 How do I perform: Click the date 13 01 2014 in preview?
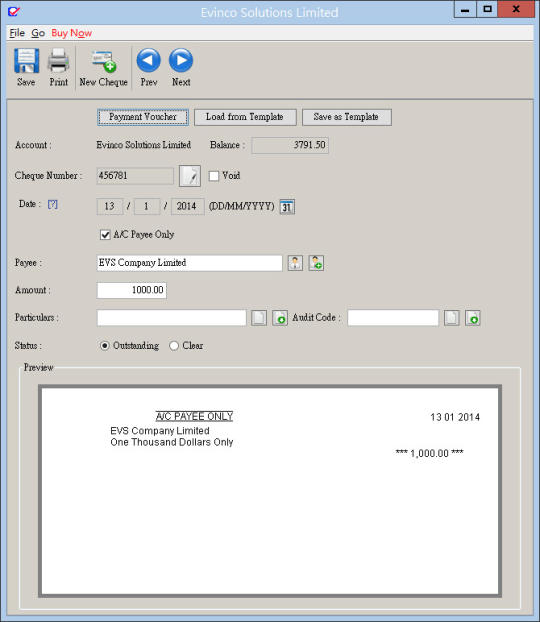455,417
